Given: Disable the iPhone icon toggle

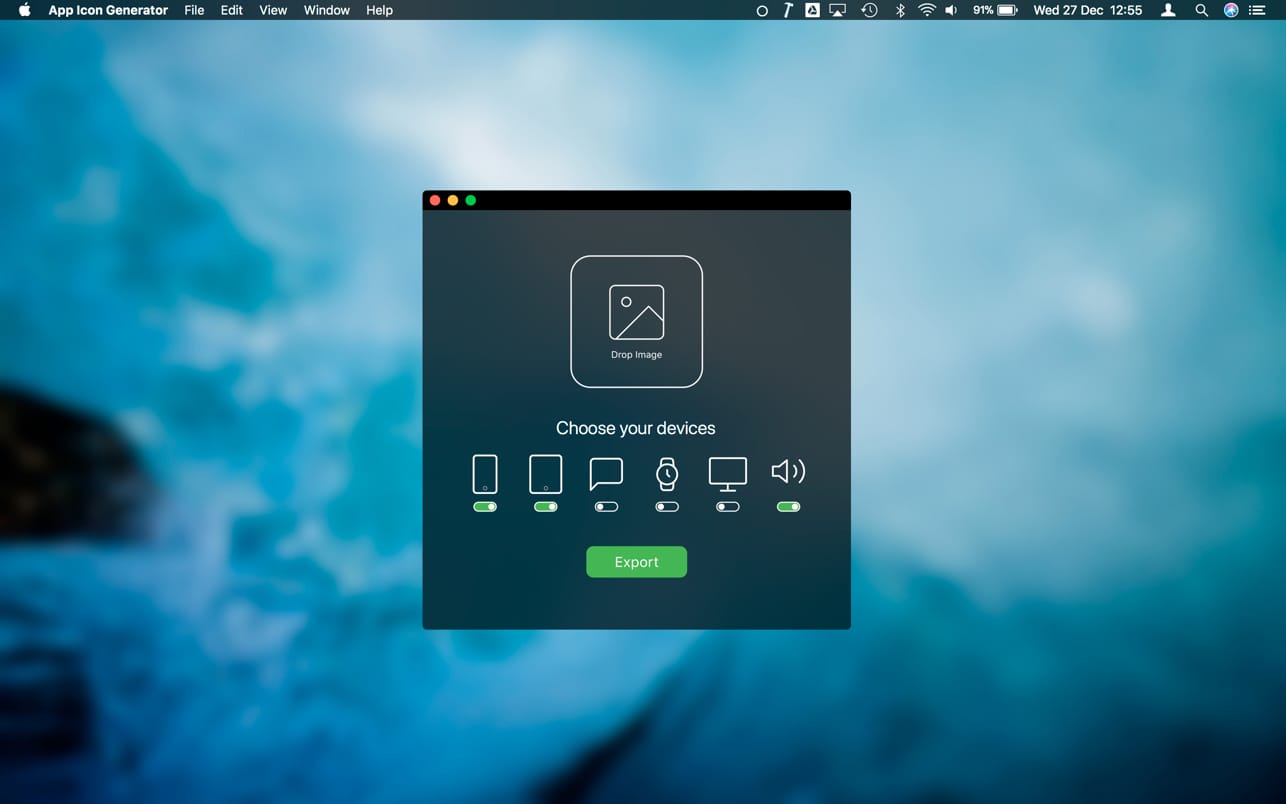Looking at the screenshot, I should click(485, 506).
